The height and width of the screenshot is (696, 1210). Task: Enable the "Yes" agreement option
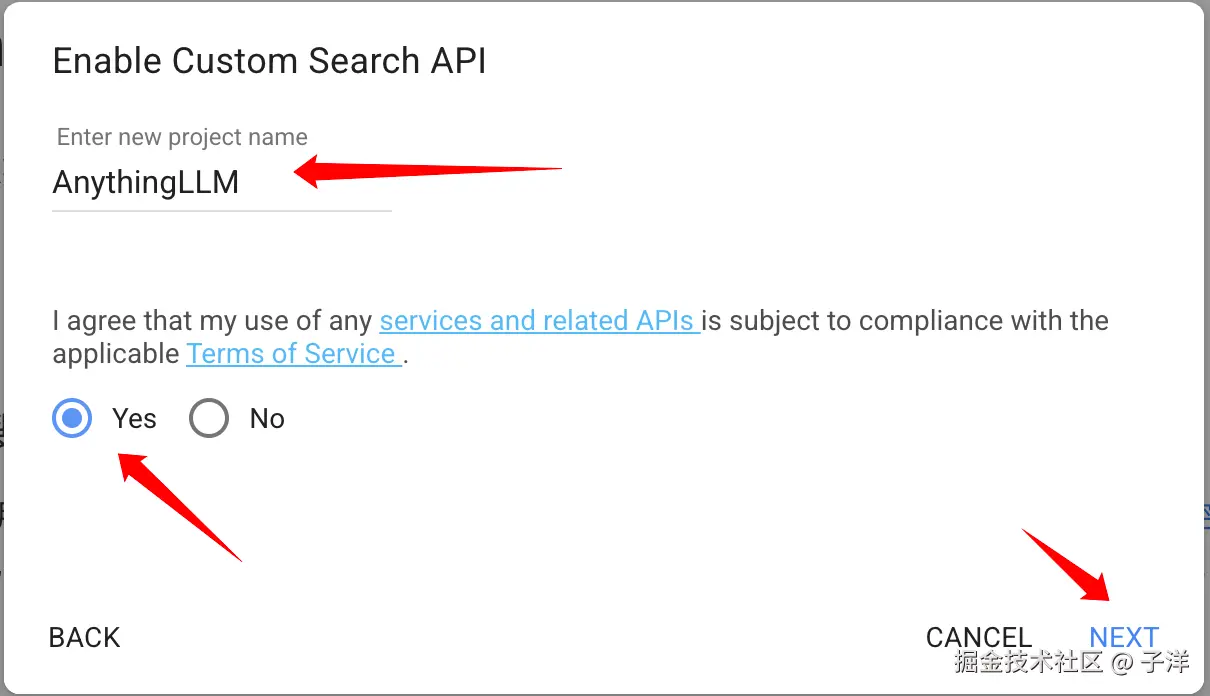pos(71,418)
